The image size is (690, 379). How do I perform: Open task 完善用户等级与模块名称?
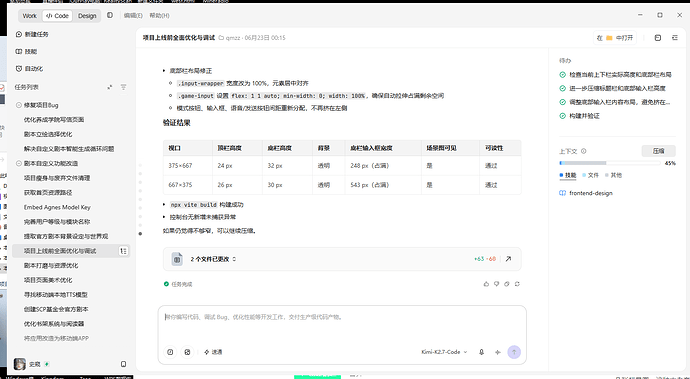(x=57, y=221)
